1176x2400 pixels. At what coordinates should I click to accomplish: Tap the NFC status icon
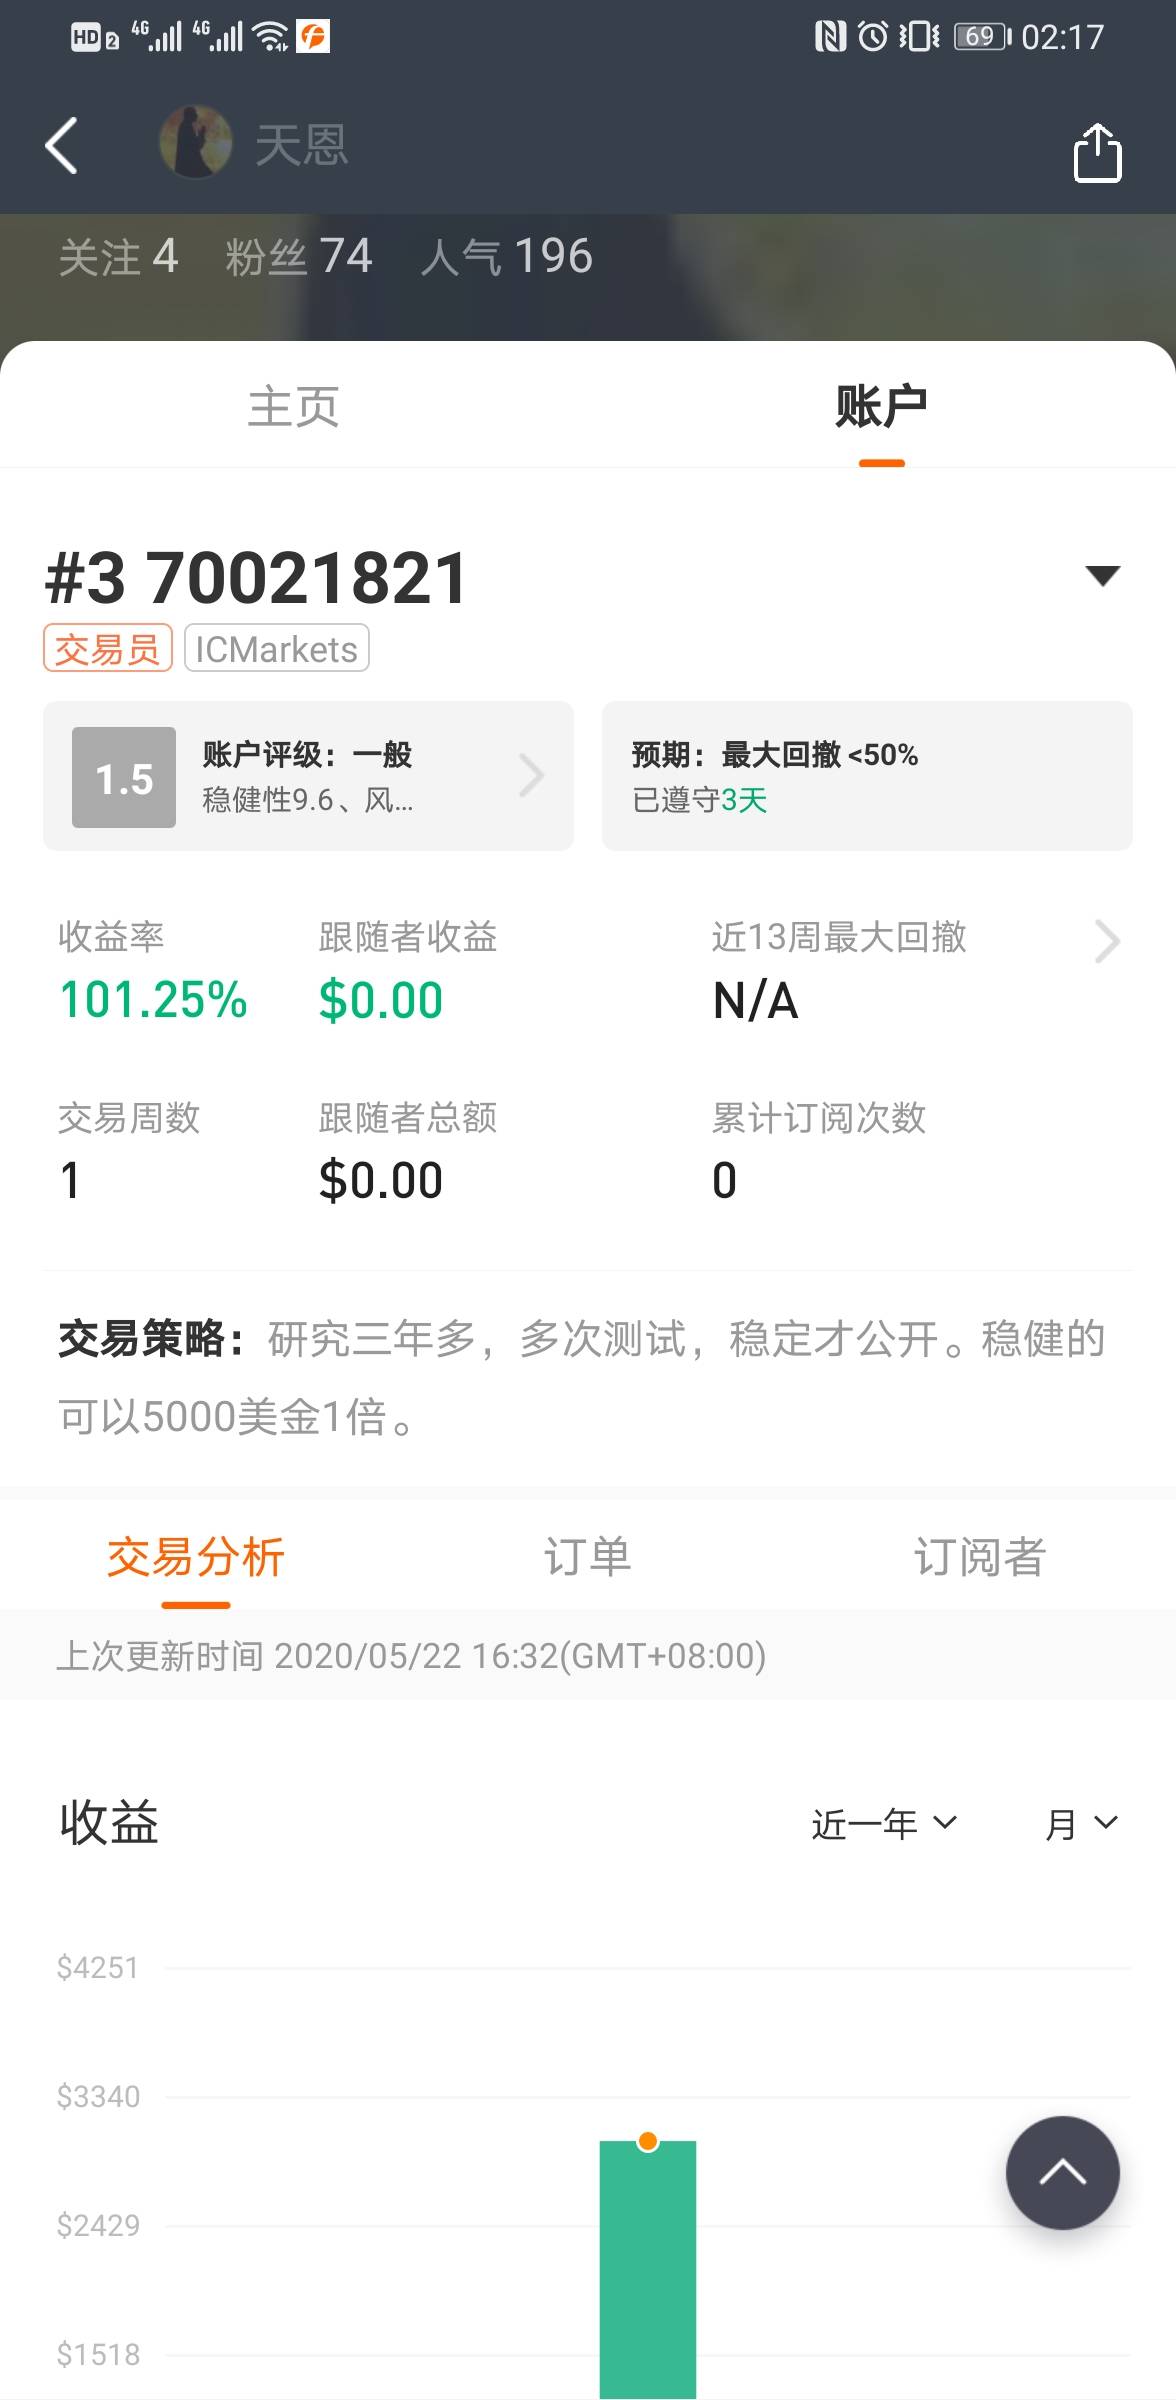tap(829, 37)
